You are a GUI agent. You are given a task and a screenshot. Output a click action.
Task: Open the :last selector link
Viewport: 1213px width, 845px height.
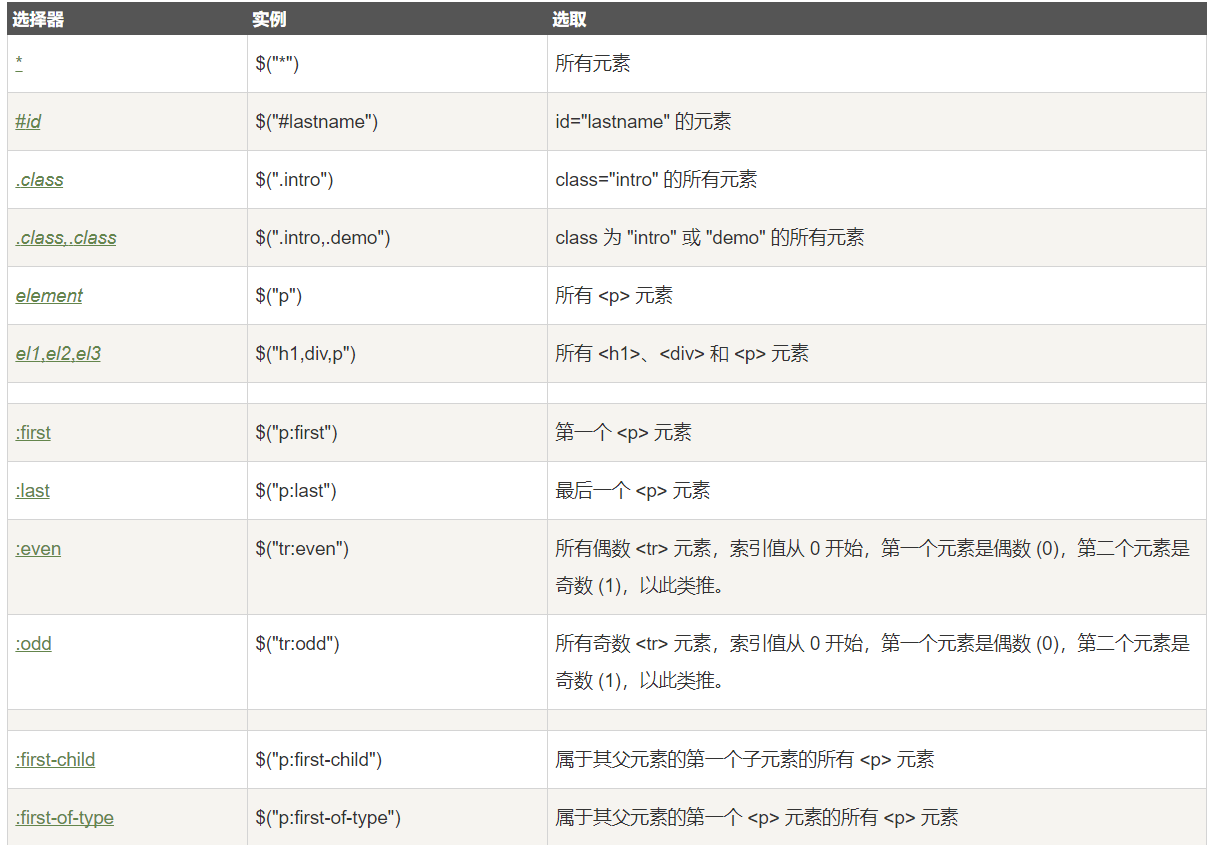pyautogui.click(x=32, y=491)
